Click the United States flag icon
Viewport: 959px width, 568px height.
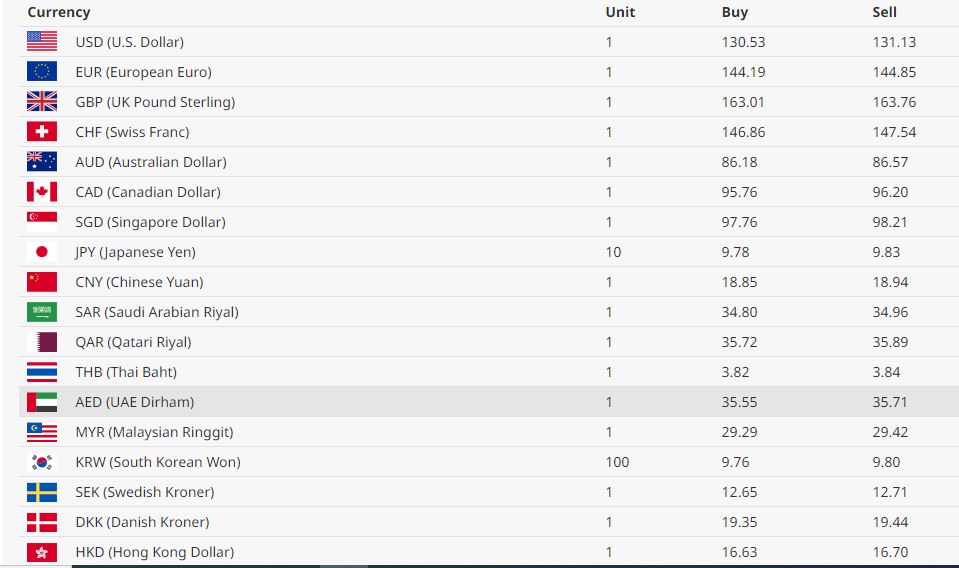[42, 42]
